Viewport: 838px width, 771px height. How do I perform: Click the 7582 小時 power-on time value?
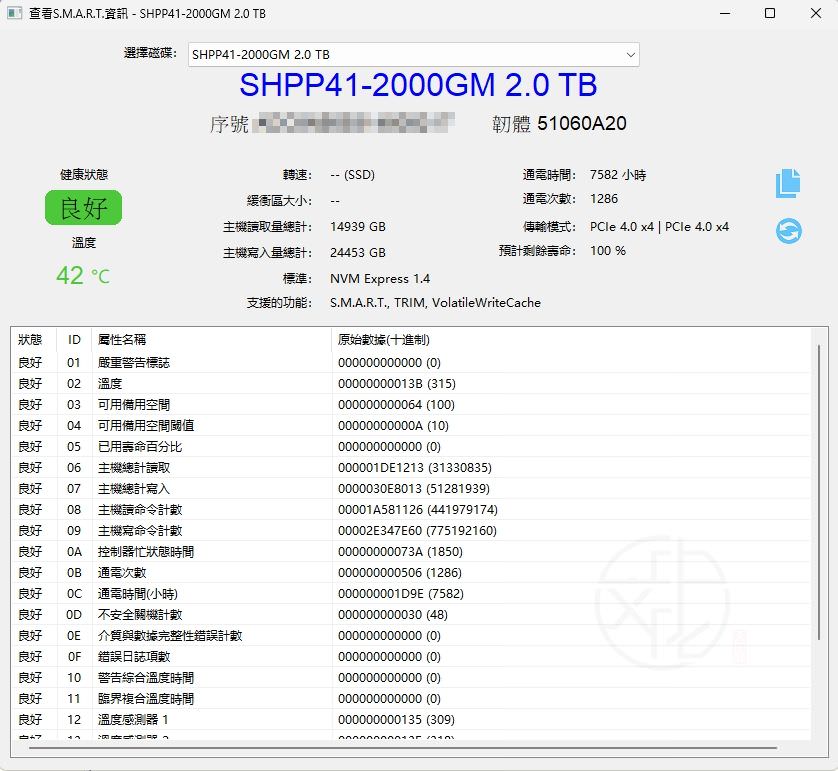point(618,175)
